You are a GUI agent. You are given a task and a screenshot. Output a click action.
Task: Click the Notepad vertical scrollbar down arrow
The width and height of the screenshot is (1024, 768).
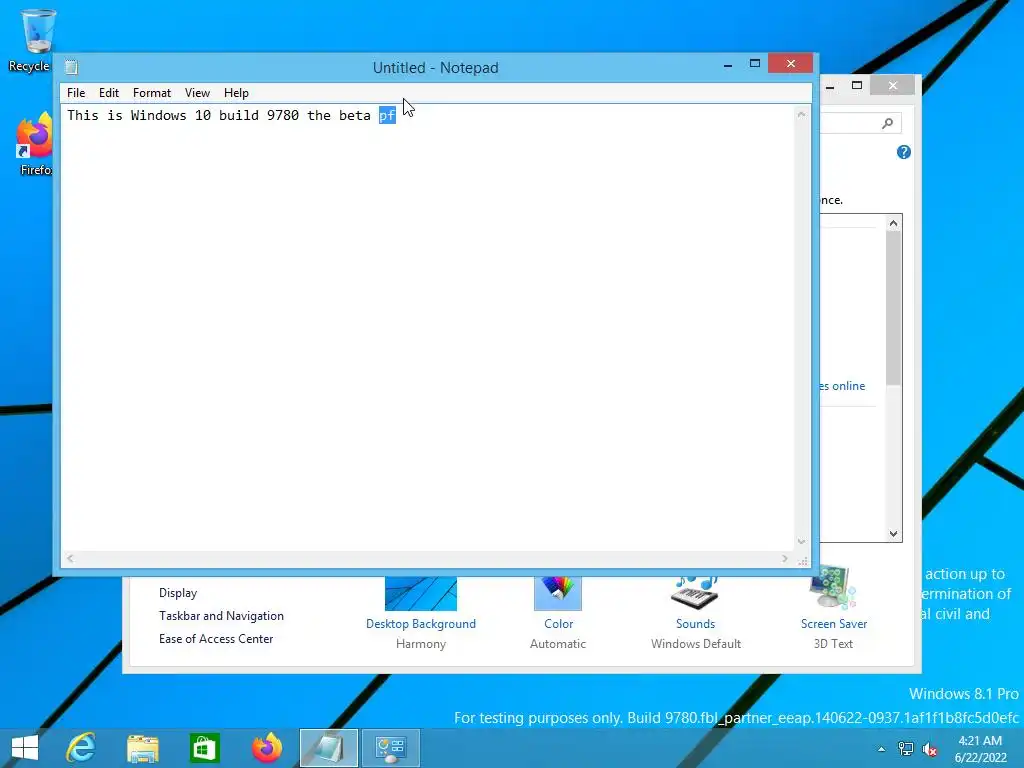point(801,541)
